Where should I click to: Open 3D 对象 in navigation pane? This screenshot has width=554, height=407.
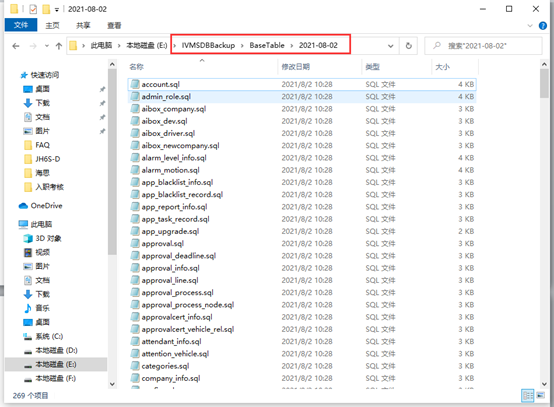coord(48,238)
